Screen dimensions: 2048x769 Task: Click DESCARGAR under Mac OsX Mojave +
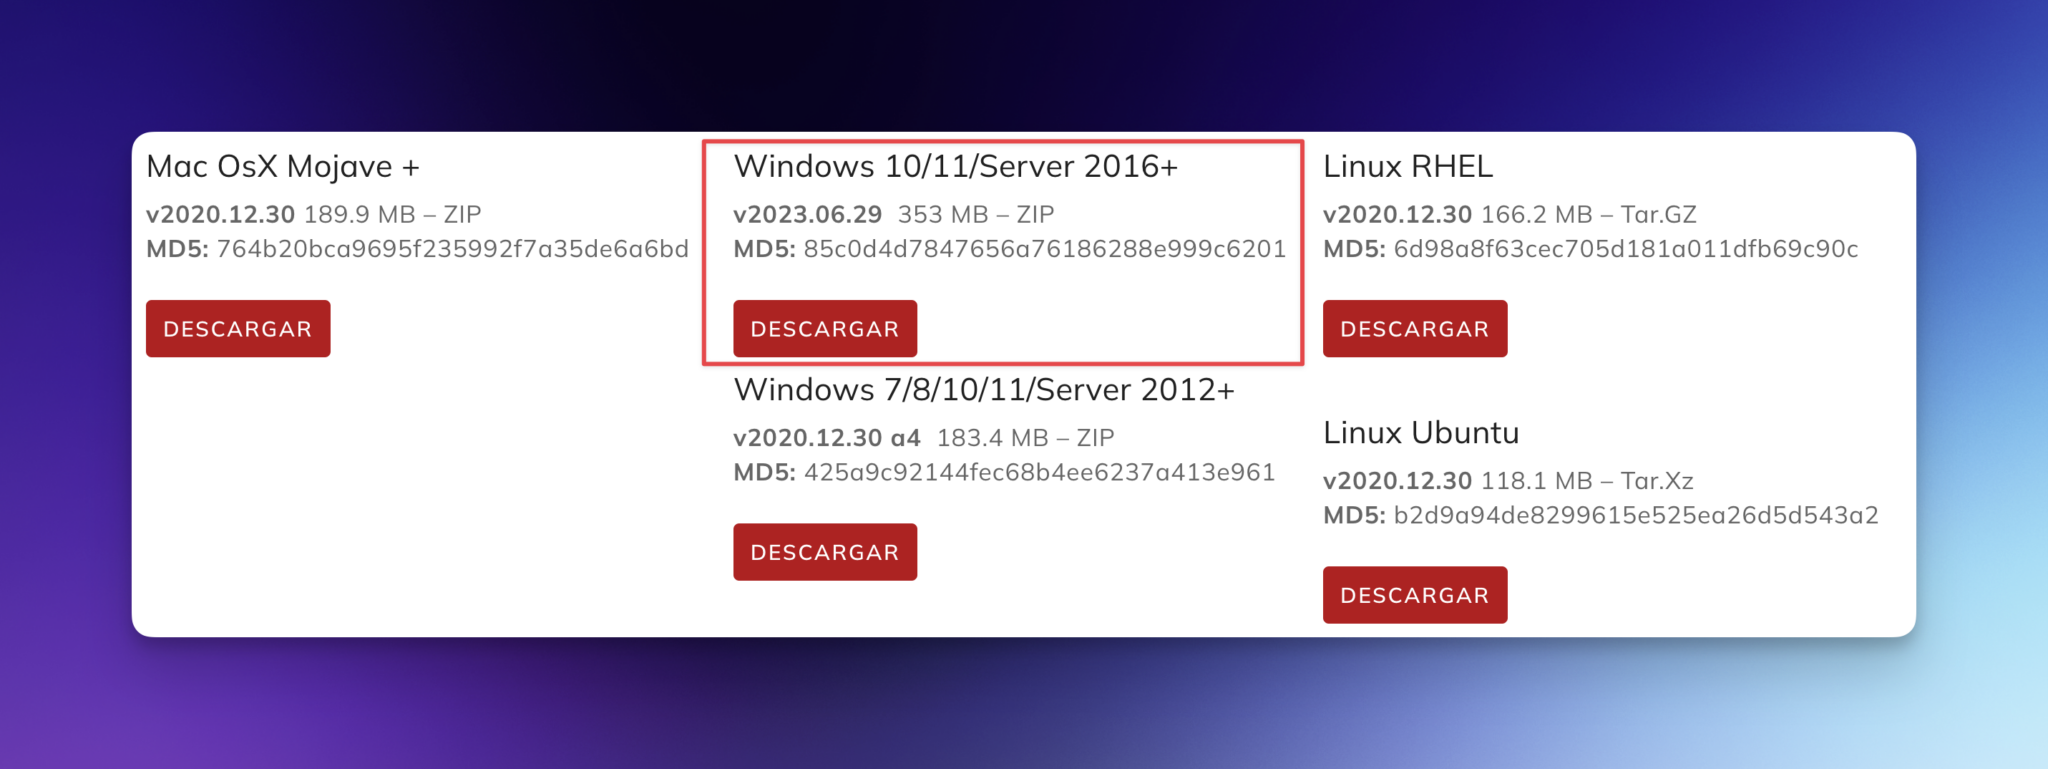(238, 329)
